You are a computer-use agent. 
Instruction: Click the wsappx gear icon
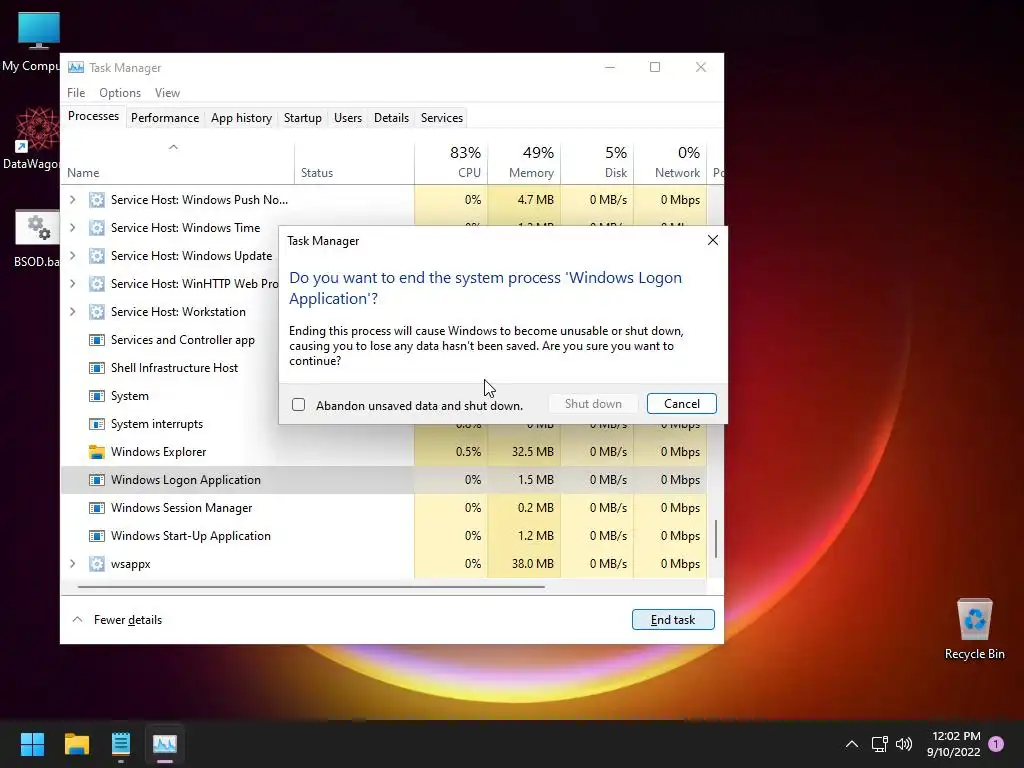coord(97,564)
